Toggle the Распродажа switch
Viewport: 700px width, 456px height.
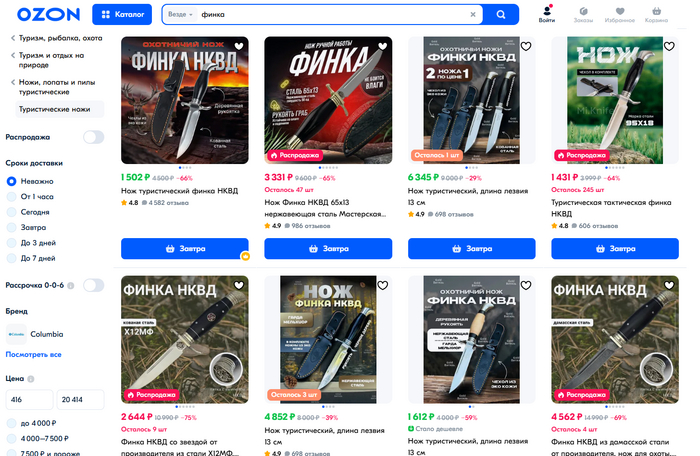coord(93,137)
